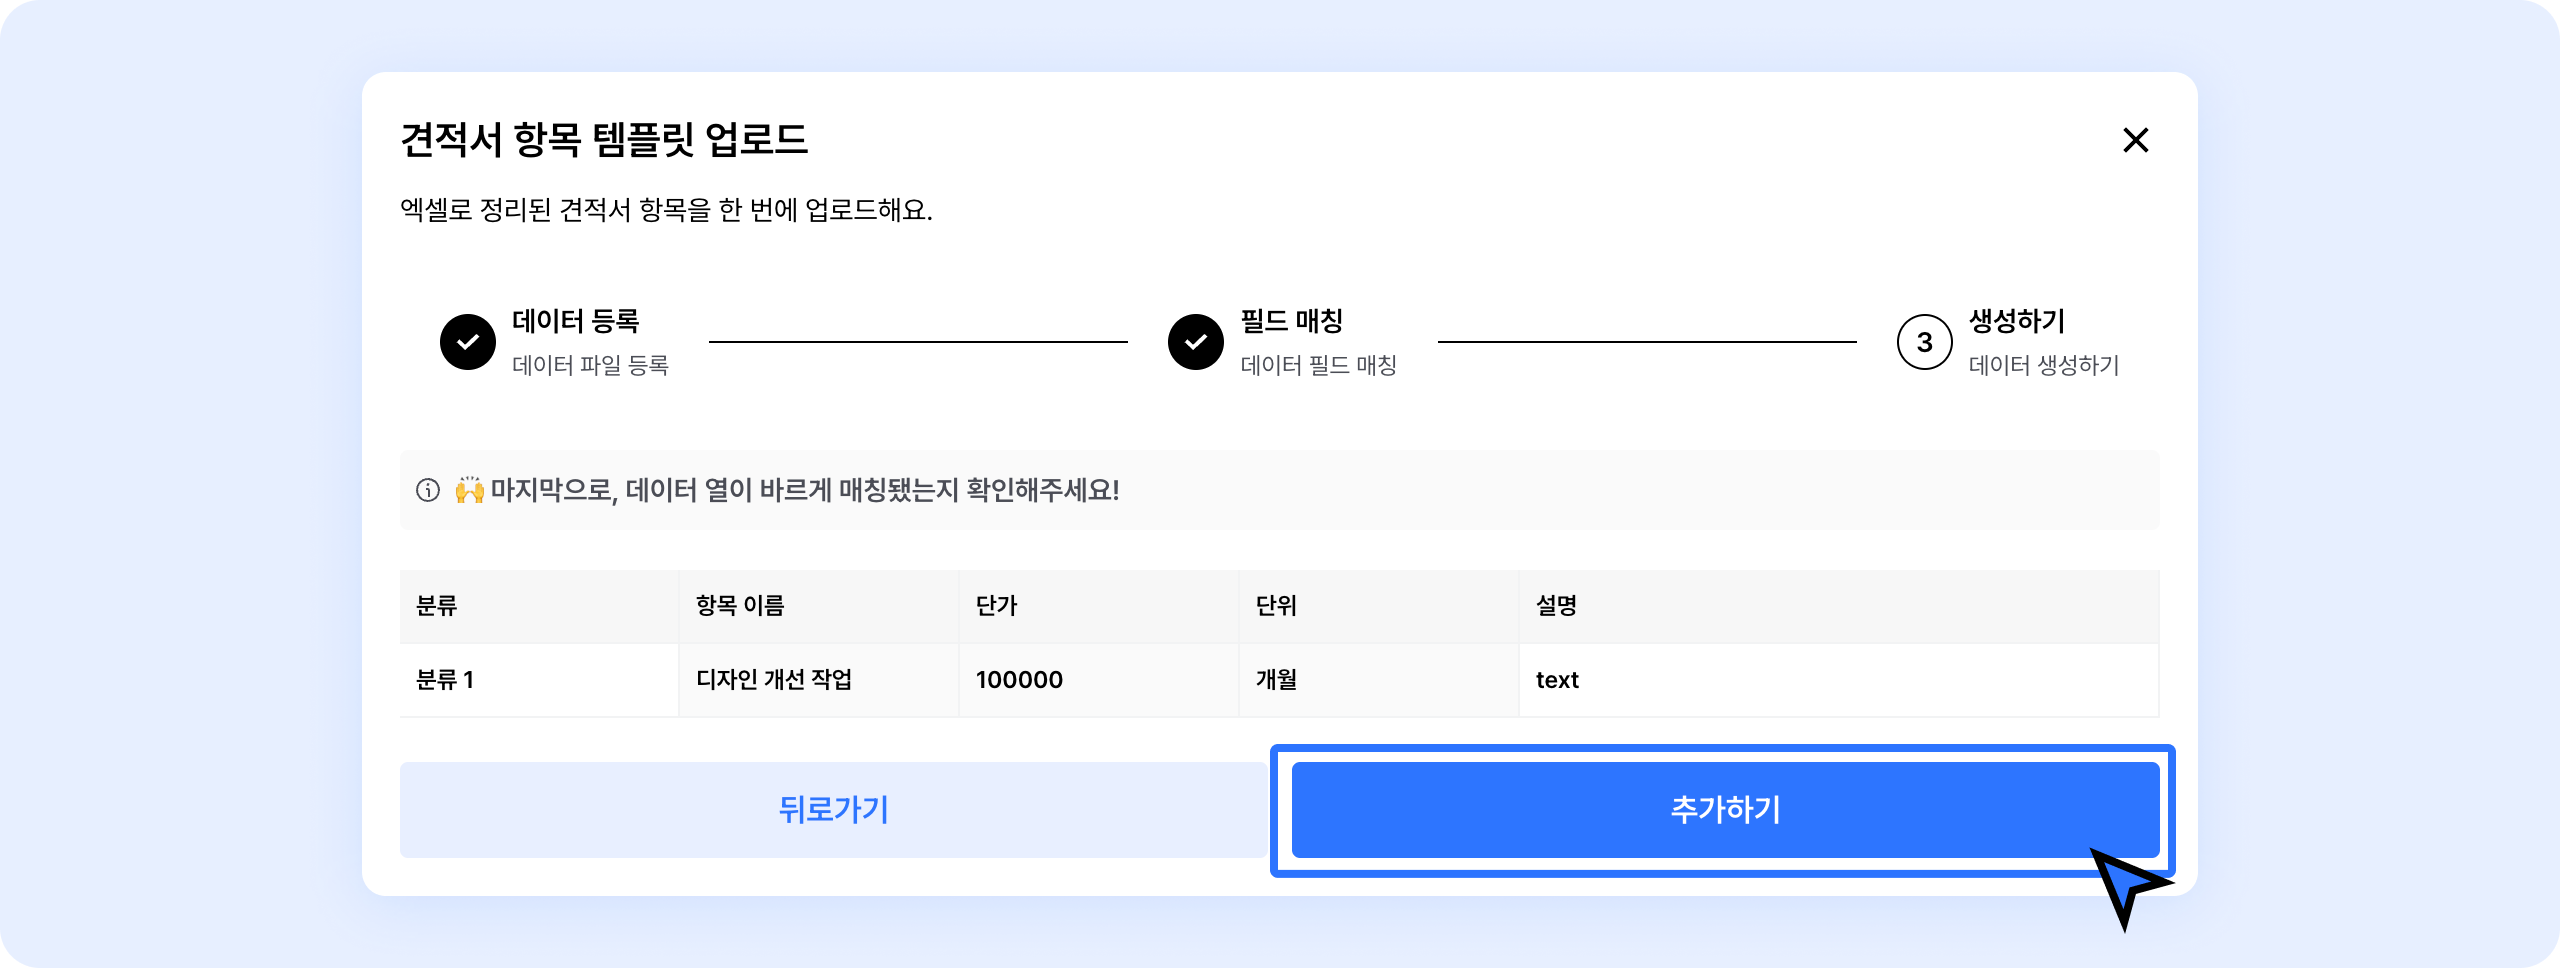The width and height of the screenshot is (2560, 968).
Task: Click the 설명 column header
Action: coord(1556,606)
